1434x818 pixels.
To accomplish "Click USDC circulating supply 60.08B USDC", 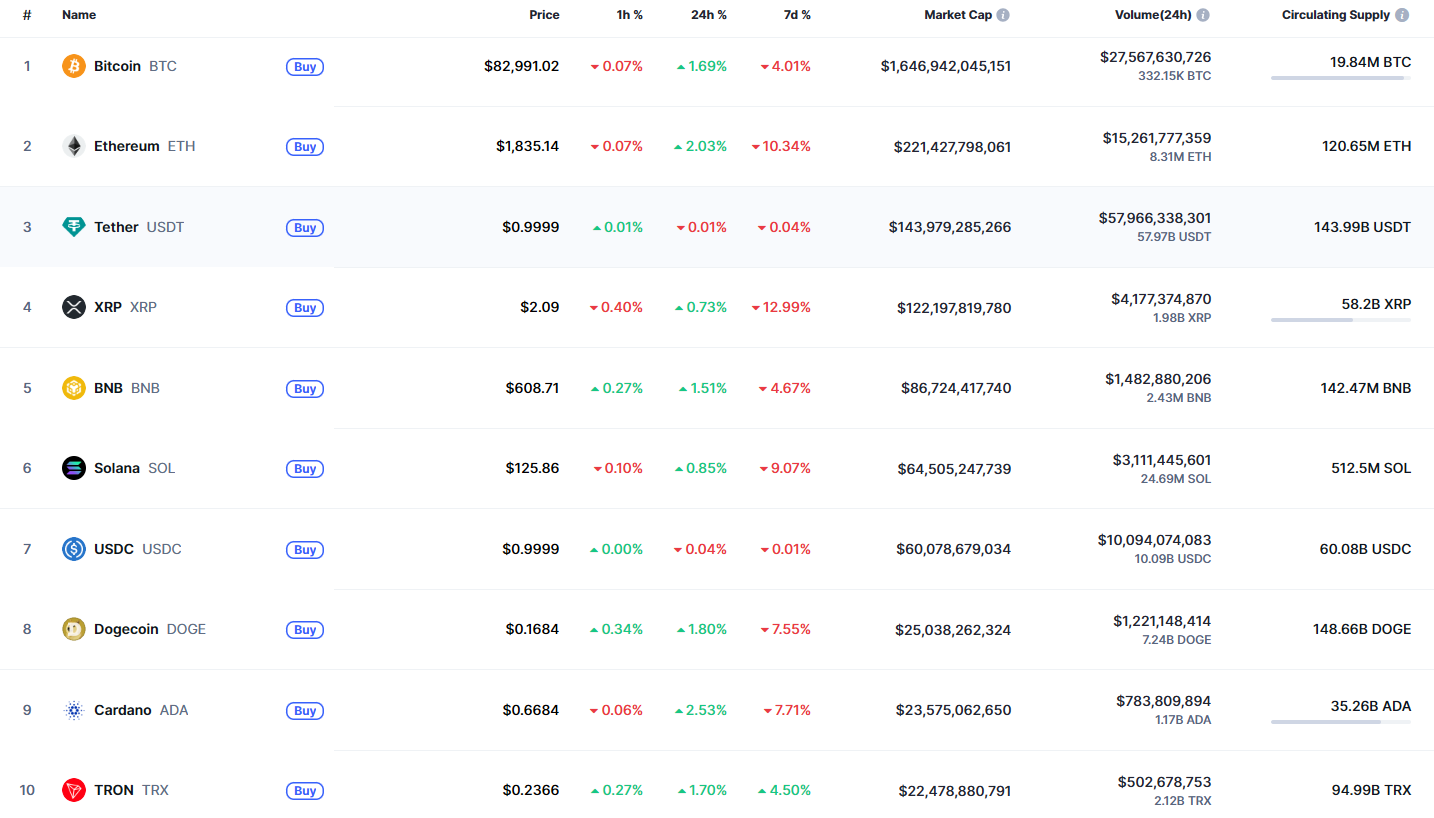I will tap(1366, 549).
